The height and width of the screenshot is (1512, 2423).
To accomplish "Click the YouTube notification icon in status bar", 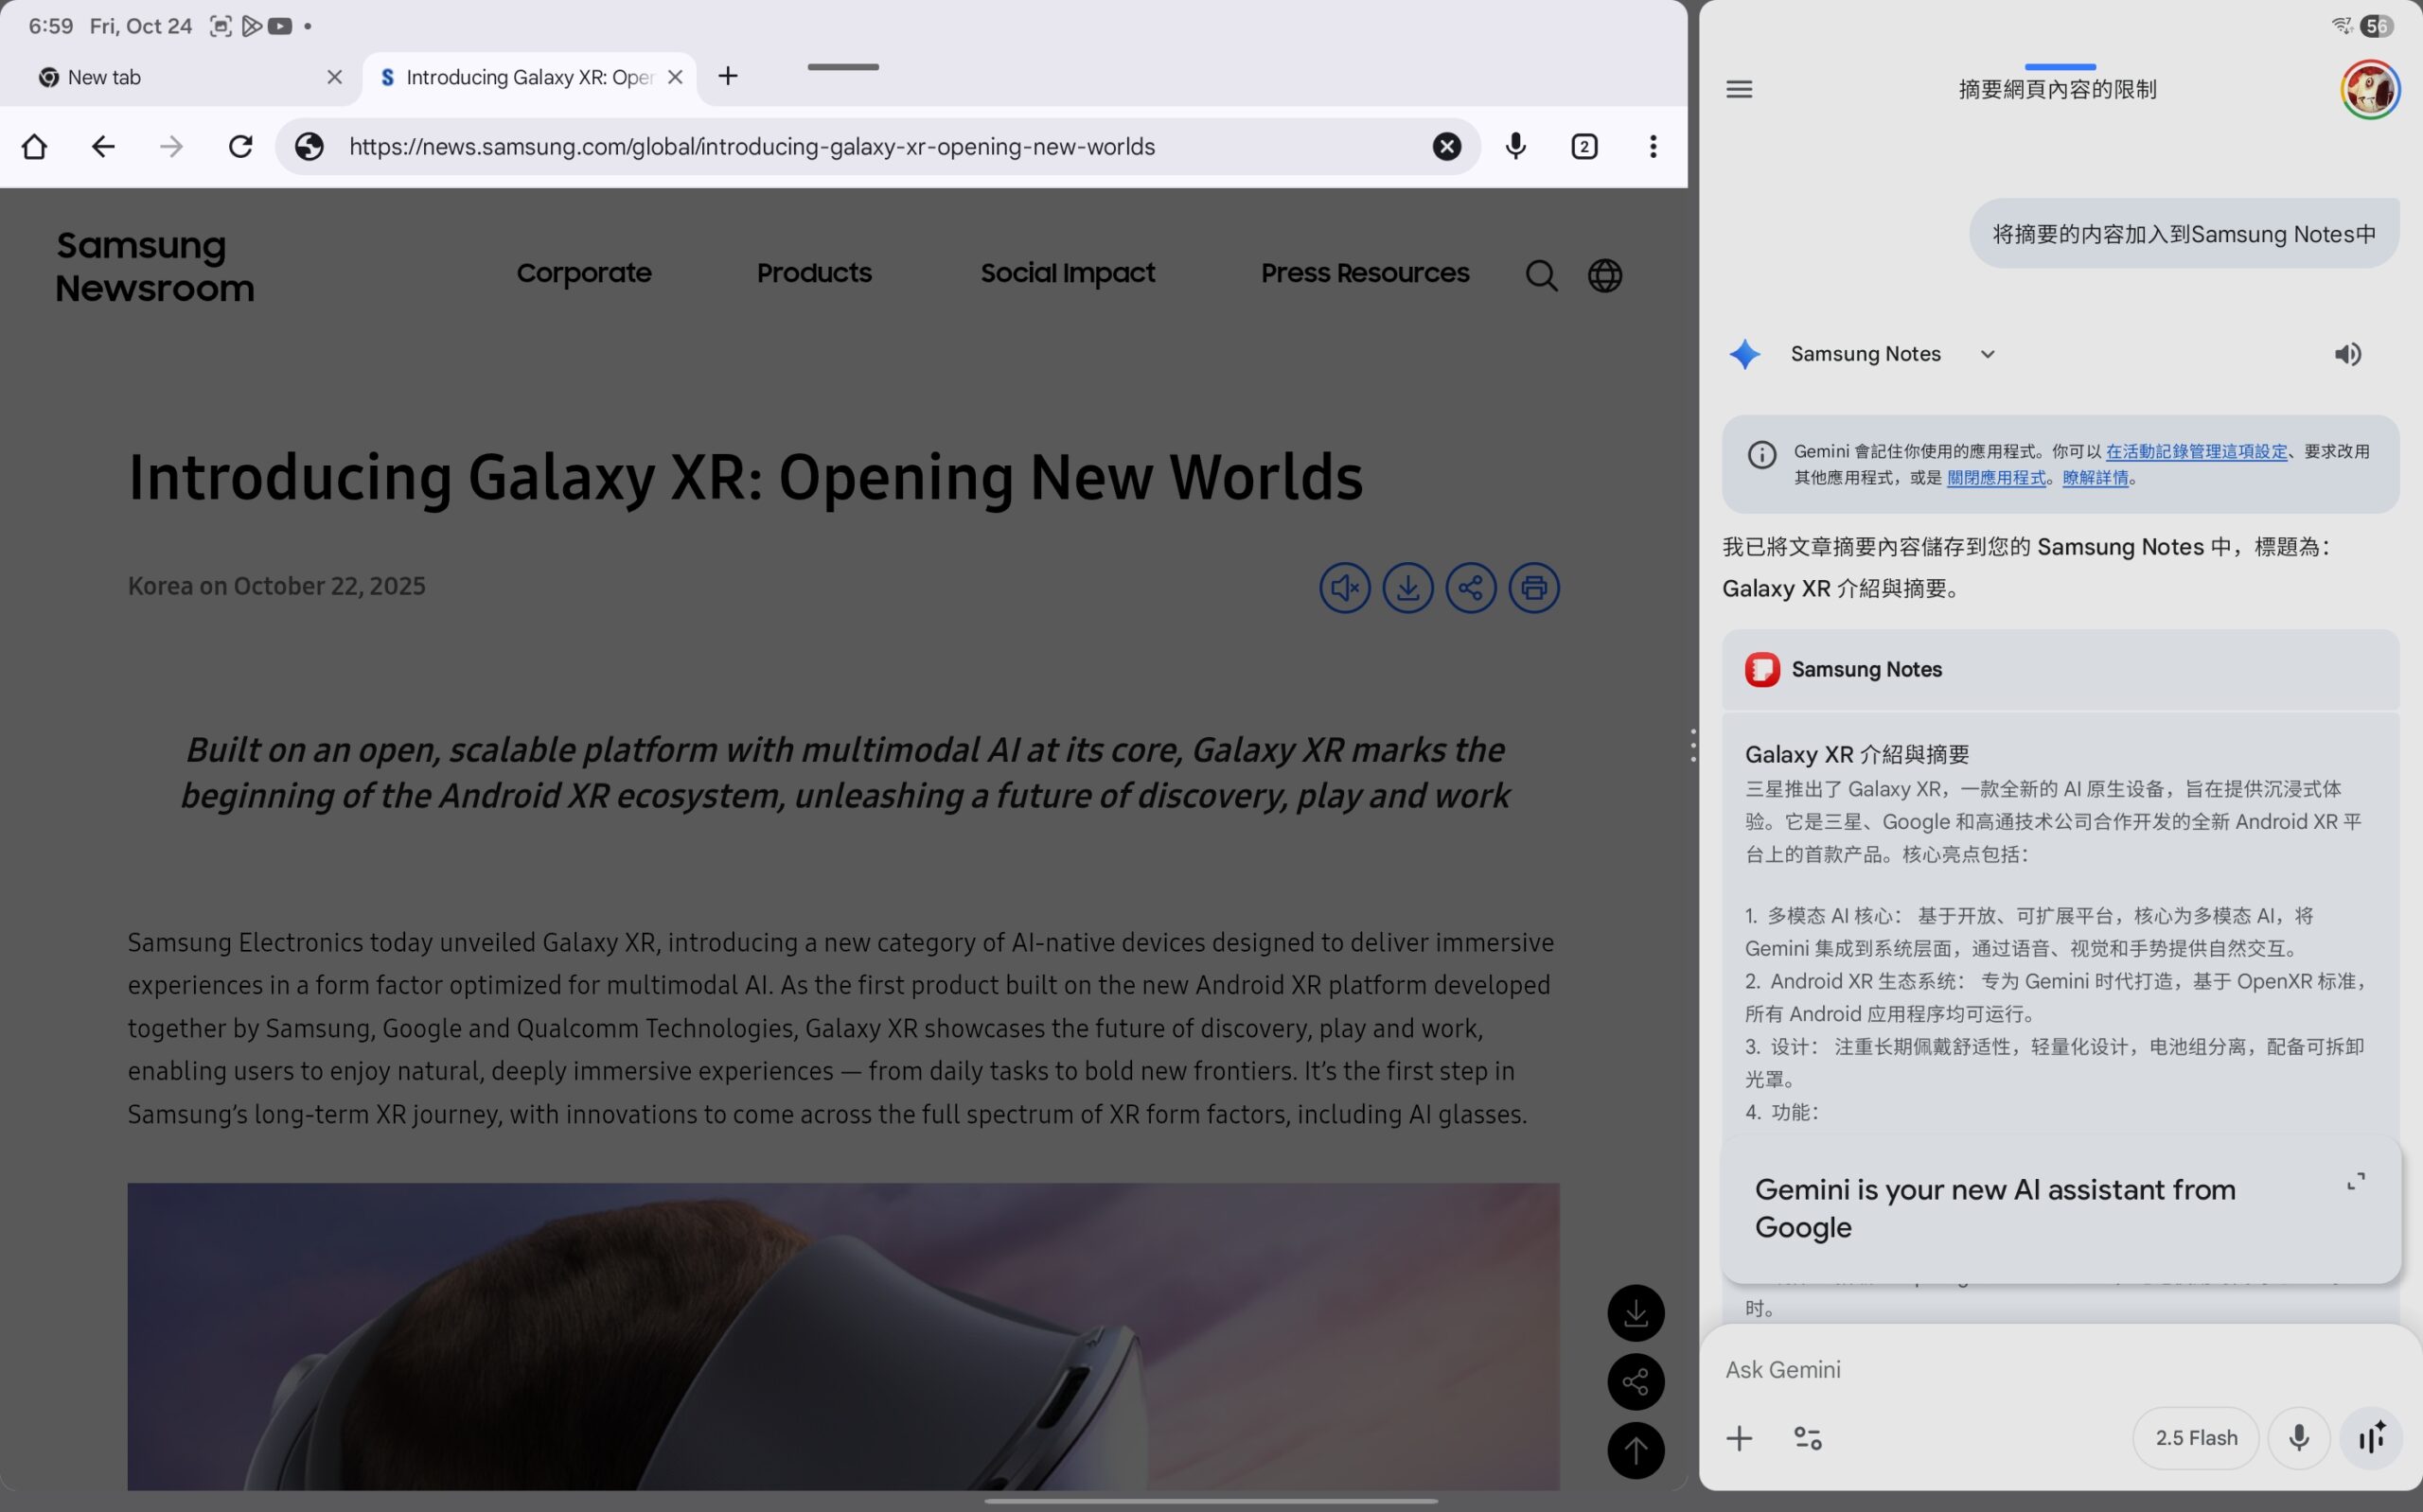I will coord(280,26).
